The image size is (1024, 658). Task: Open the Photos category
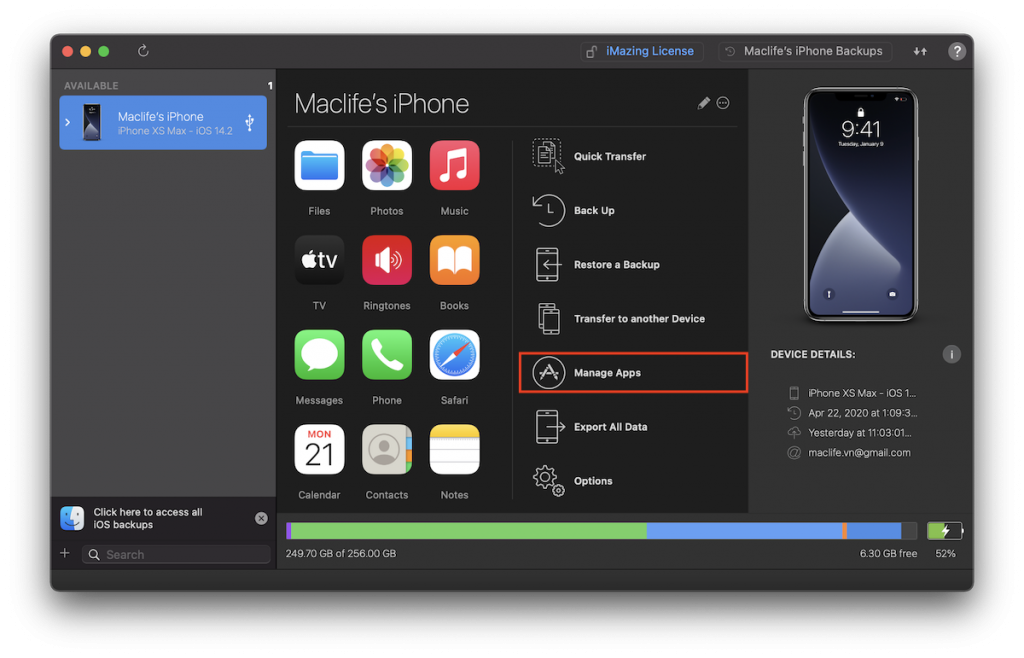386,165
